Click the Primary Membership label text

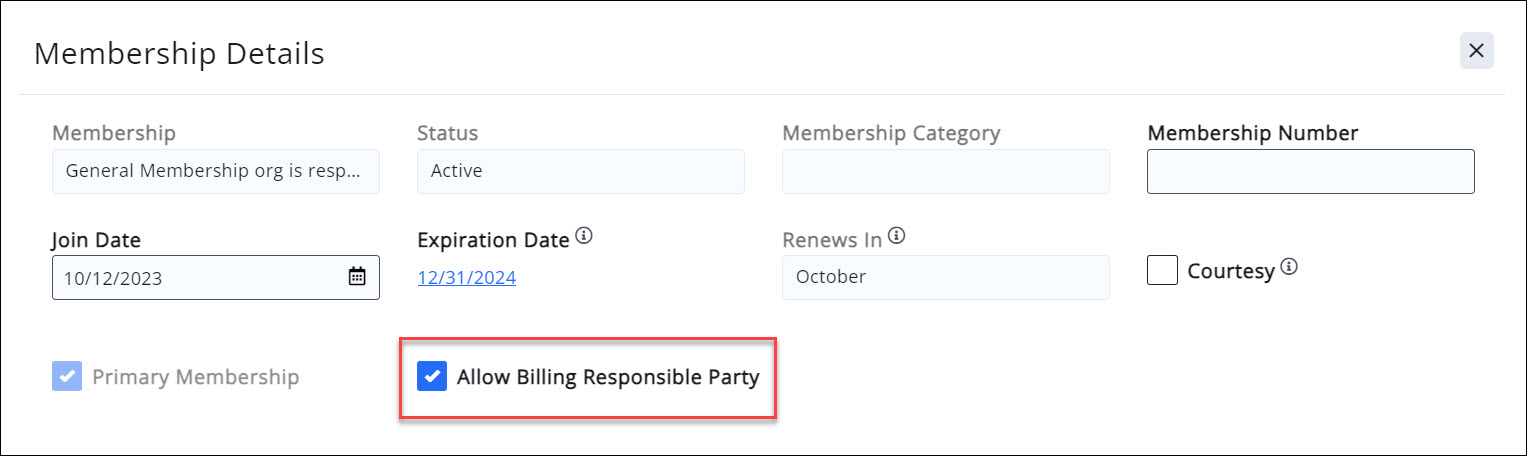point(195,377)
